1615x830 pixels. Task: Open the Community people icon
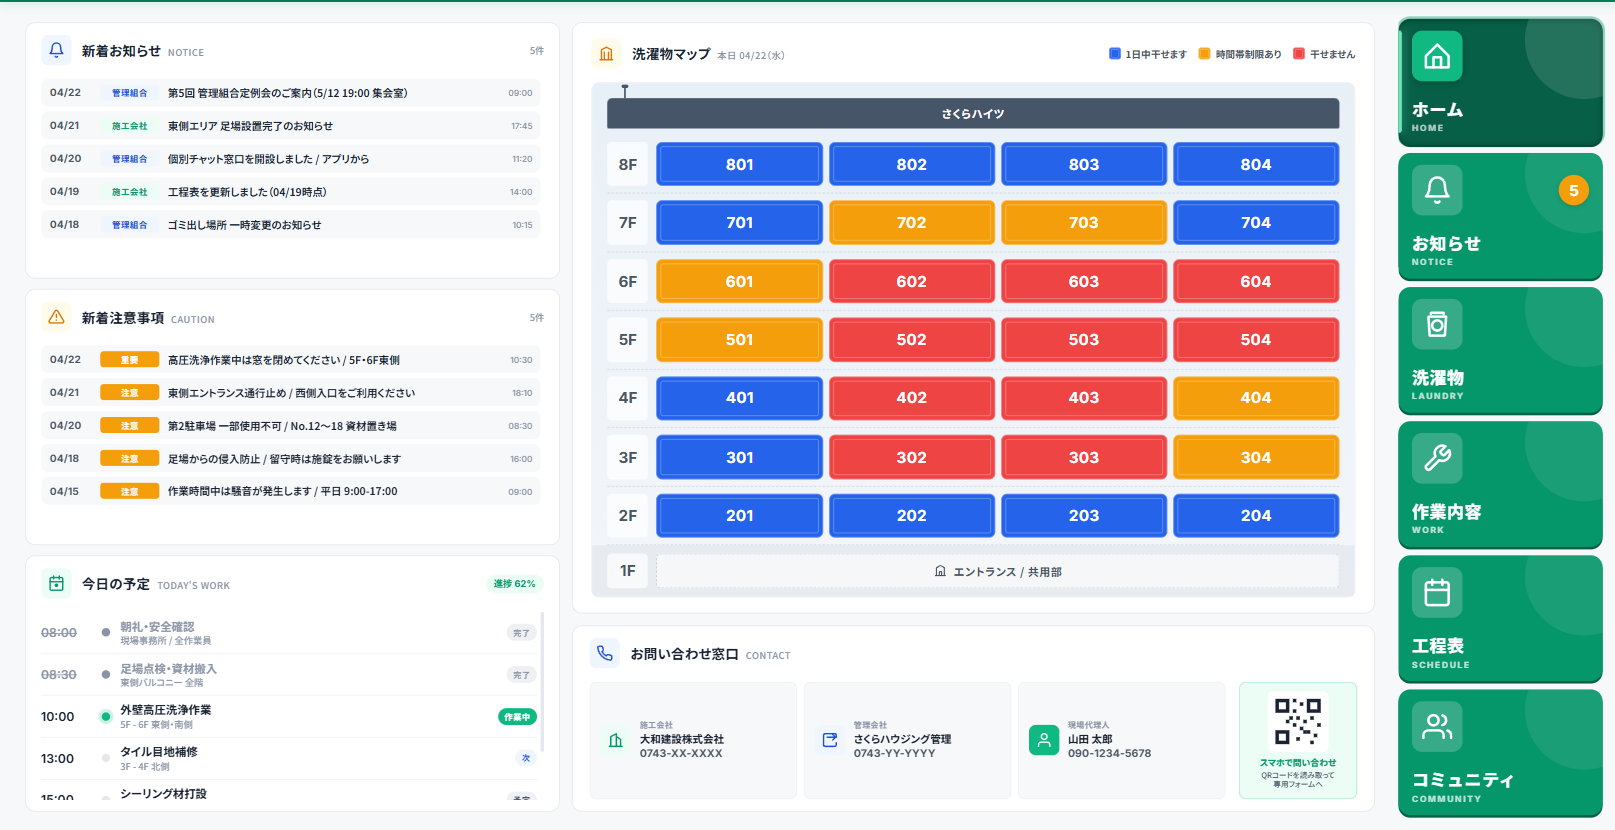pyautogui.click(x=1437, y=726)
